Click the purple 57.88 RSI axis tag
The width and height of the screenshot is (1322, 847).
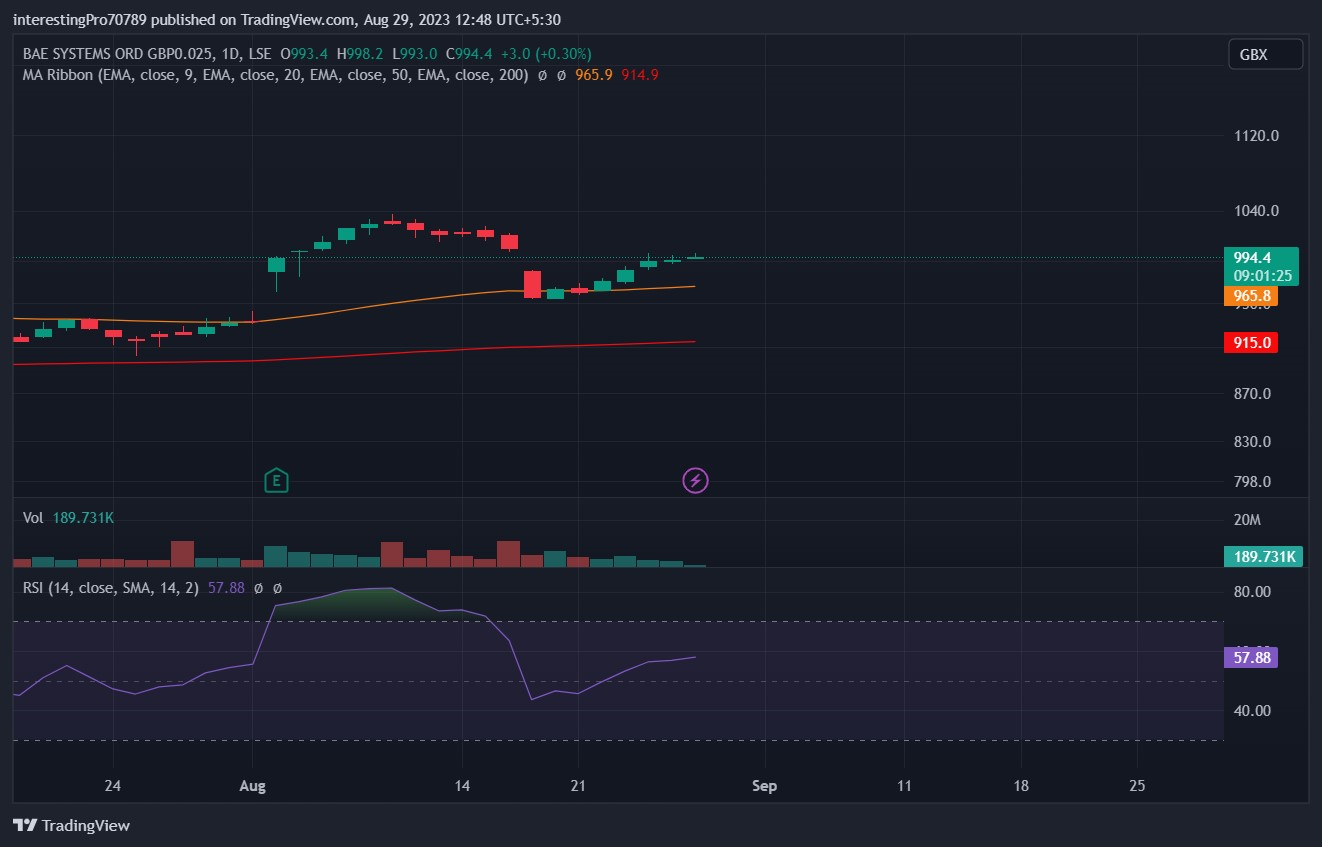coord(1251,657)
